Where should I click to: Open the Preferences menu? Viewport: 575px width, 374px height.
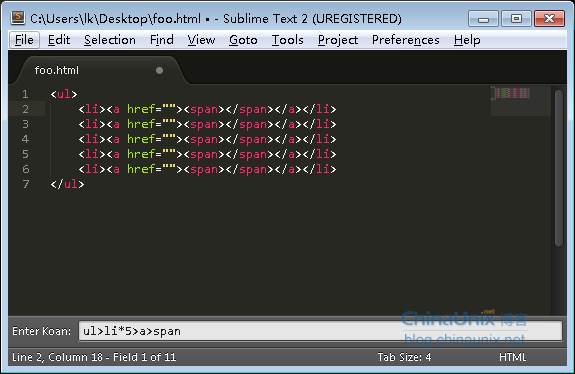[406, 40]
